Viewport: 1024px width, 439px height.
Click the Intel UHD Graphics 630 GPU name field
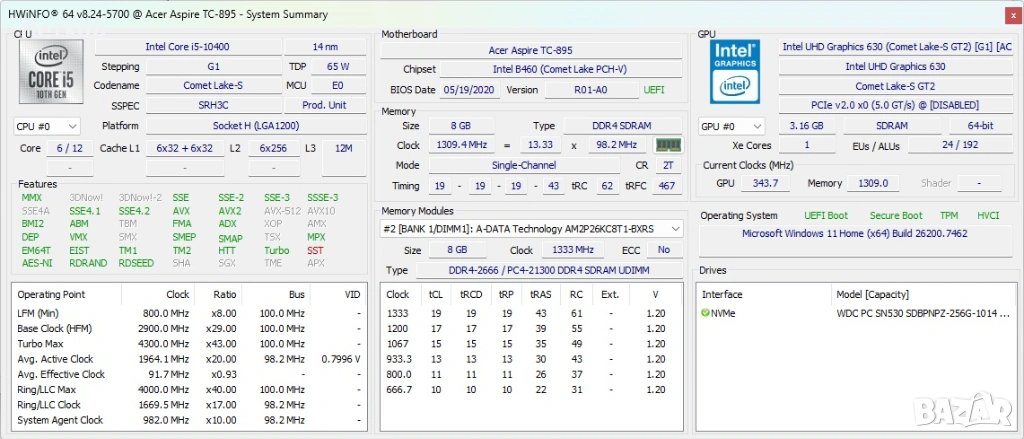(x=895, y=67)
